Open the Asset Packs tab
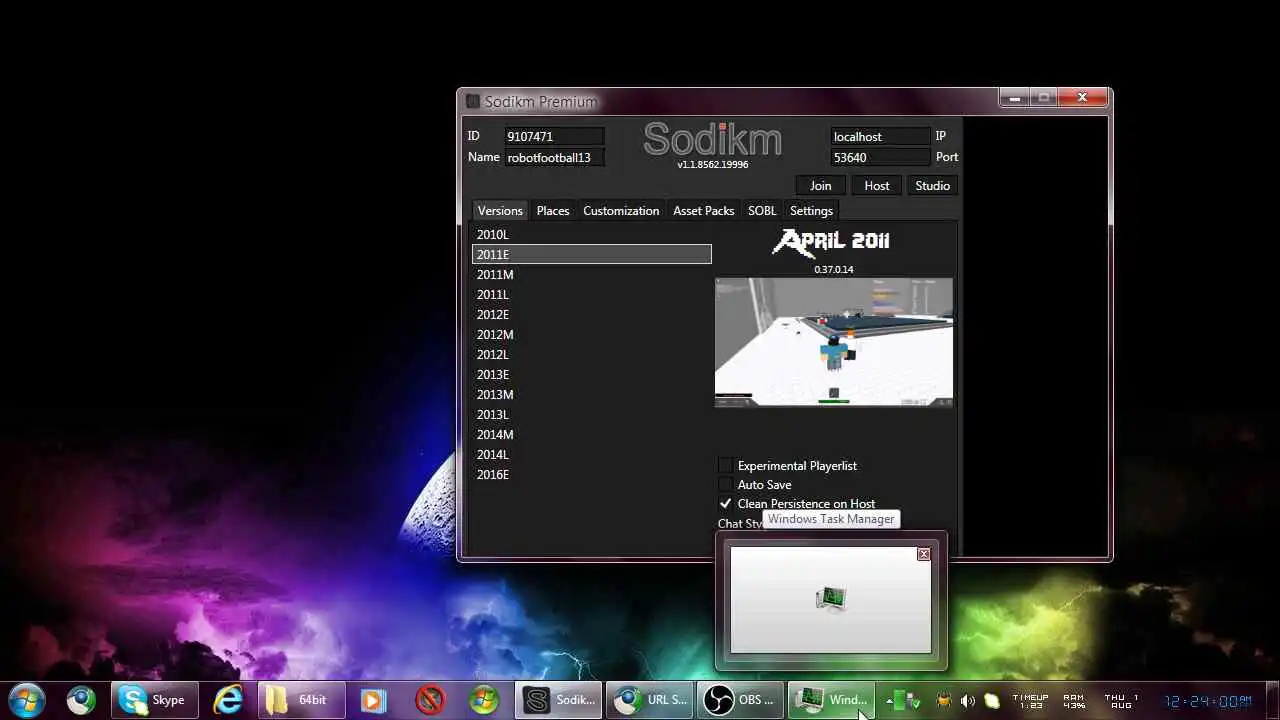Screen dimensions: 1280x720 point(704,210)
